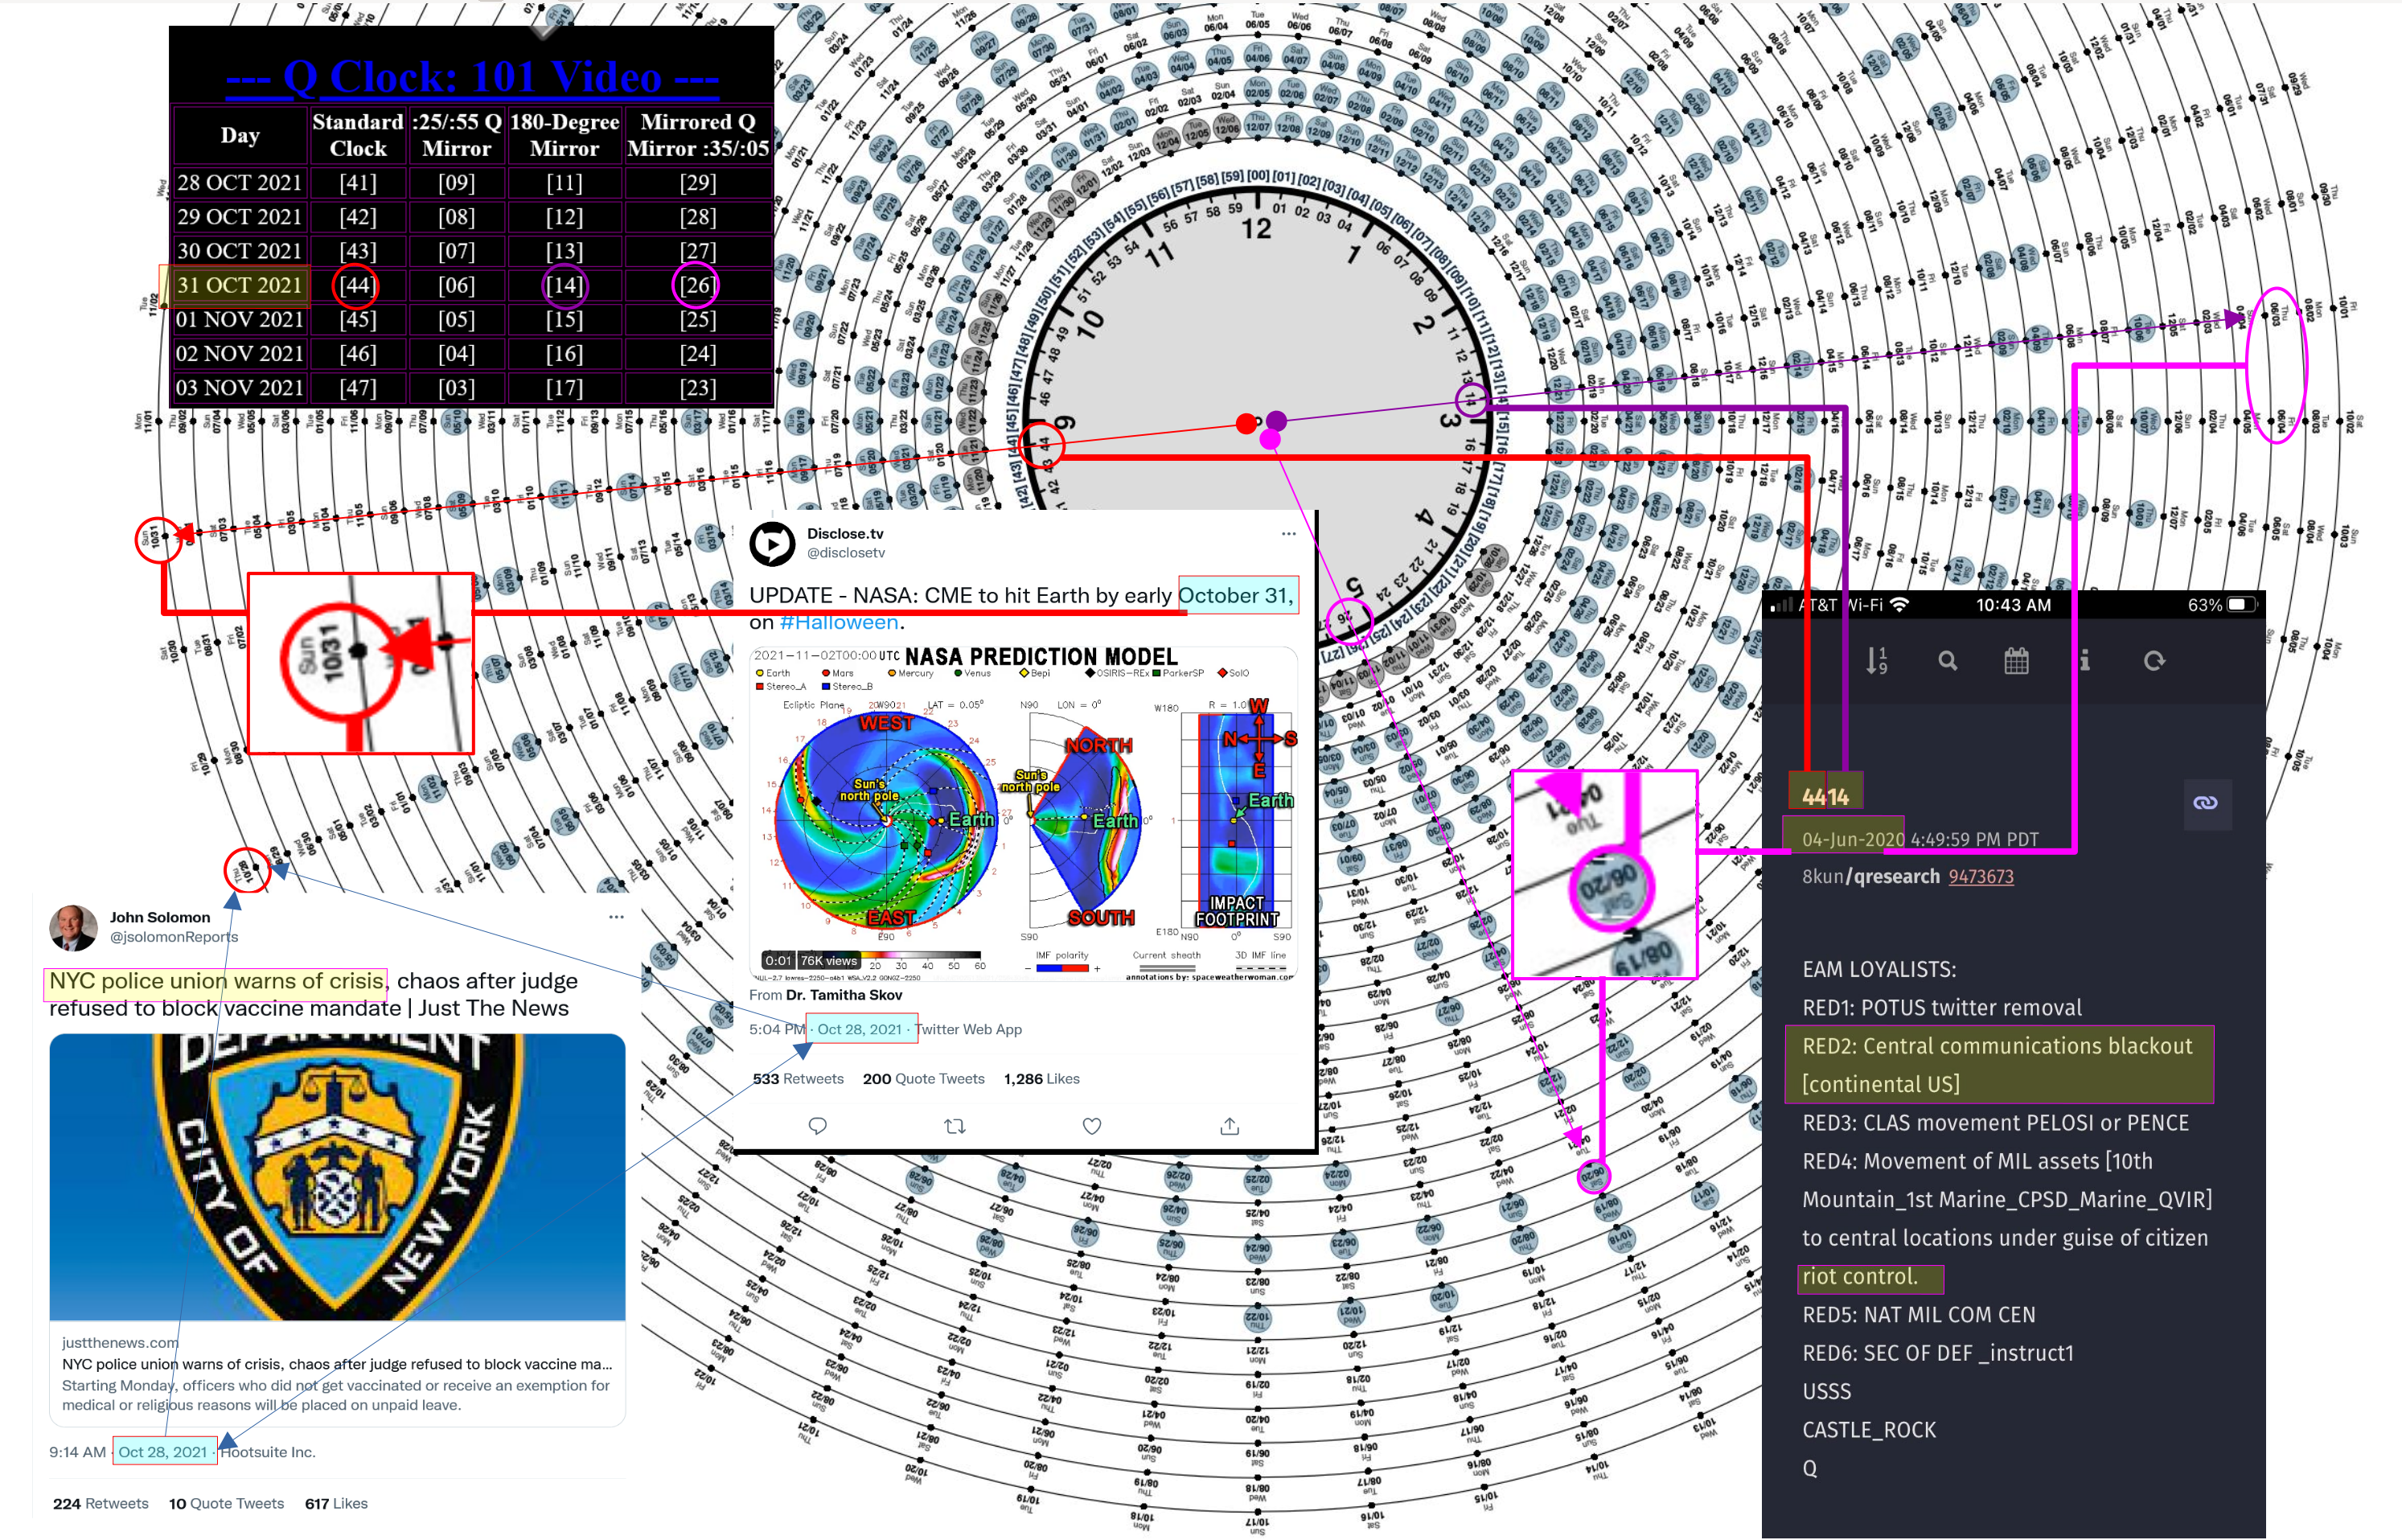Open the NYPD badge article card image

pyautogui.click(x=338, y=1177)
